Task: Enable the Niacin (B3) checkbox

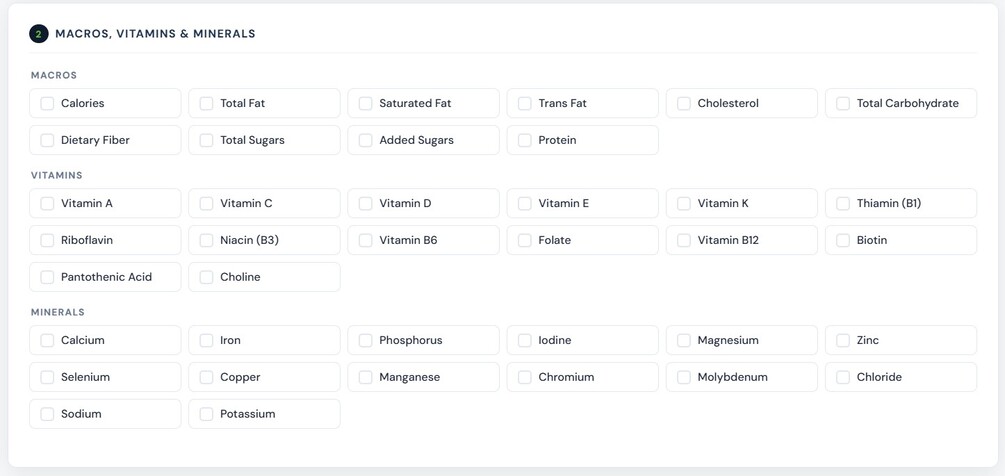Action: [x=206, y=240]
